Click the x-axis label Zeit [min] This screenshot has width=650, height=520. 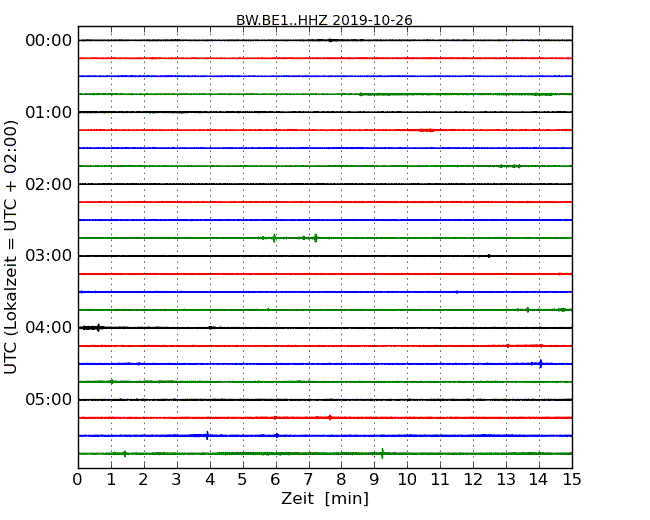325,498
